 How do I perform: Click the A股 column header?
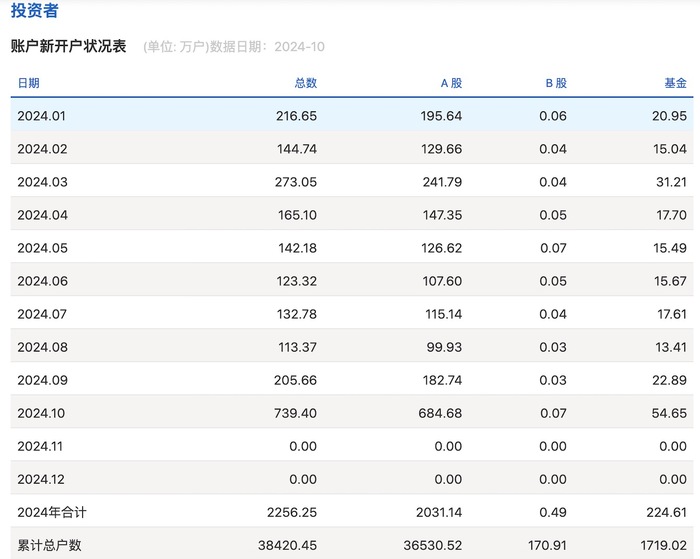[x=451, y=83]
